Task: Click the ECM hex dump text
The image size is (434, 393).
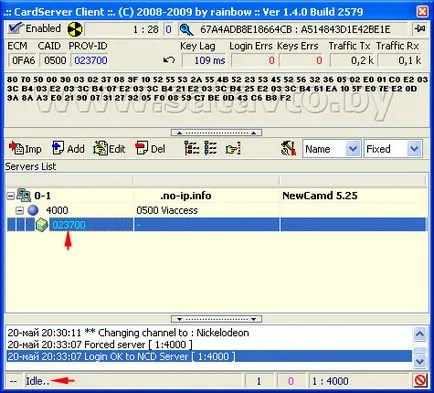Action: point(217,89)
